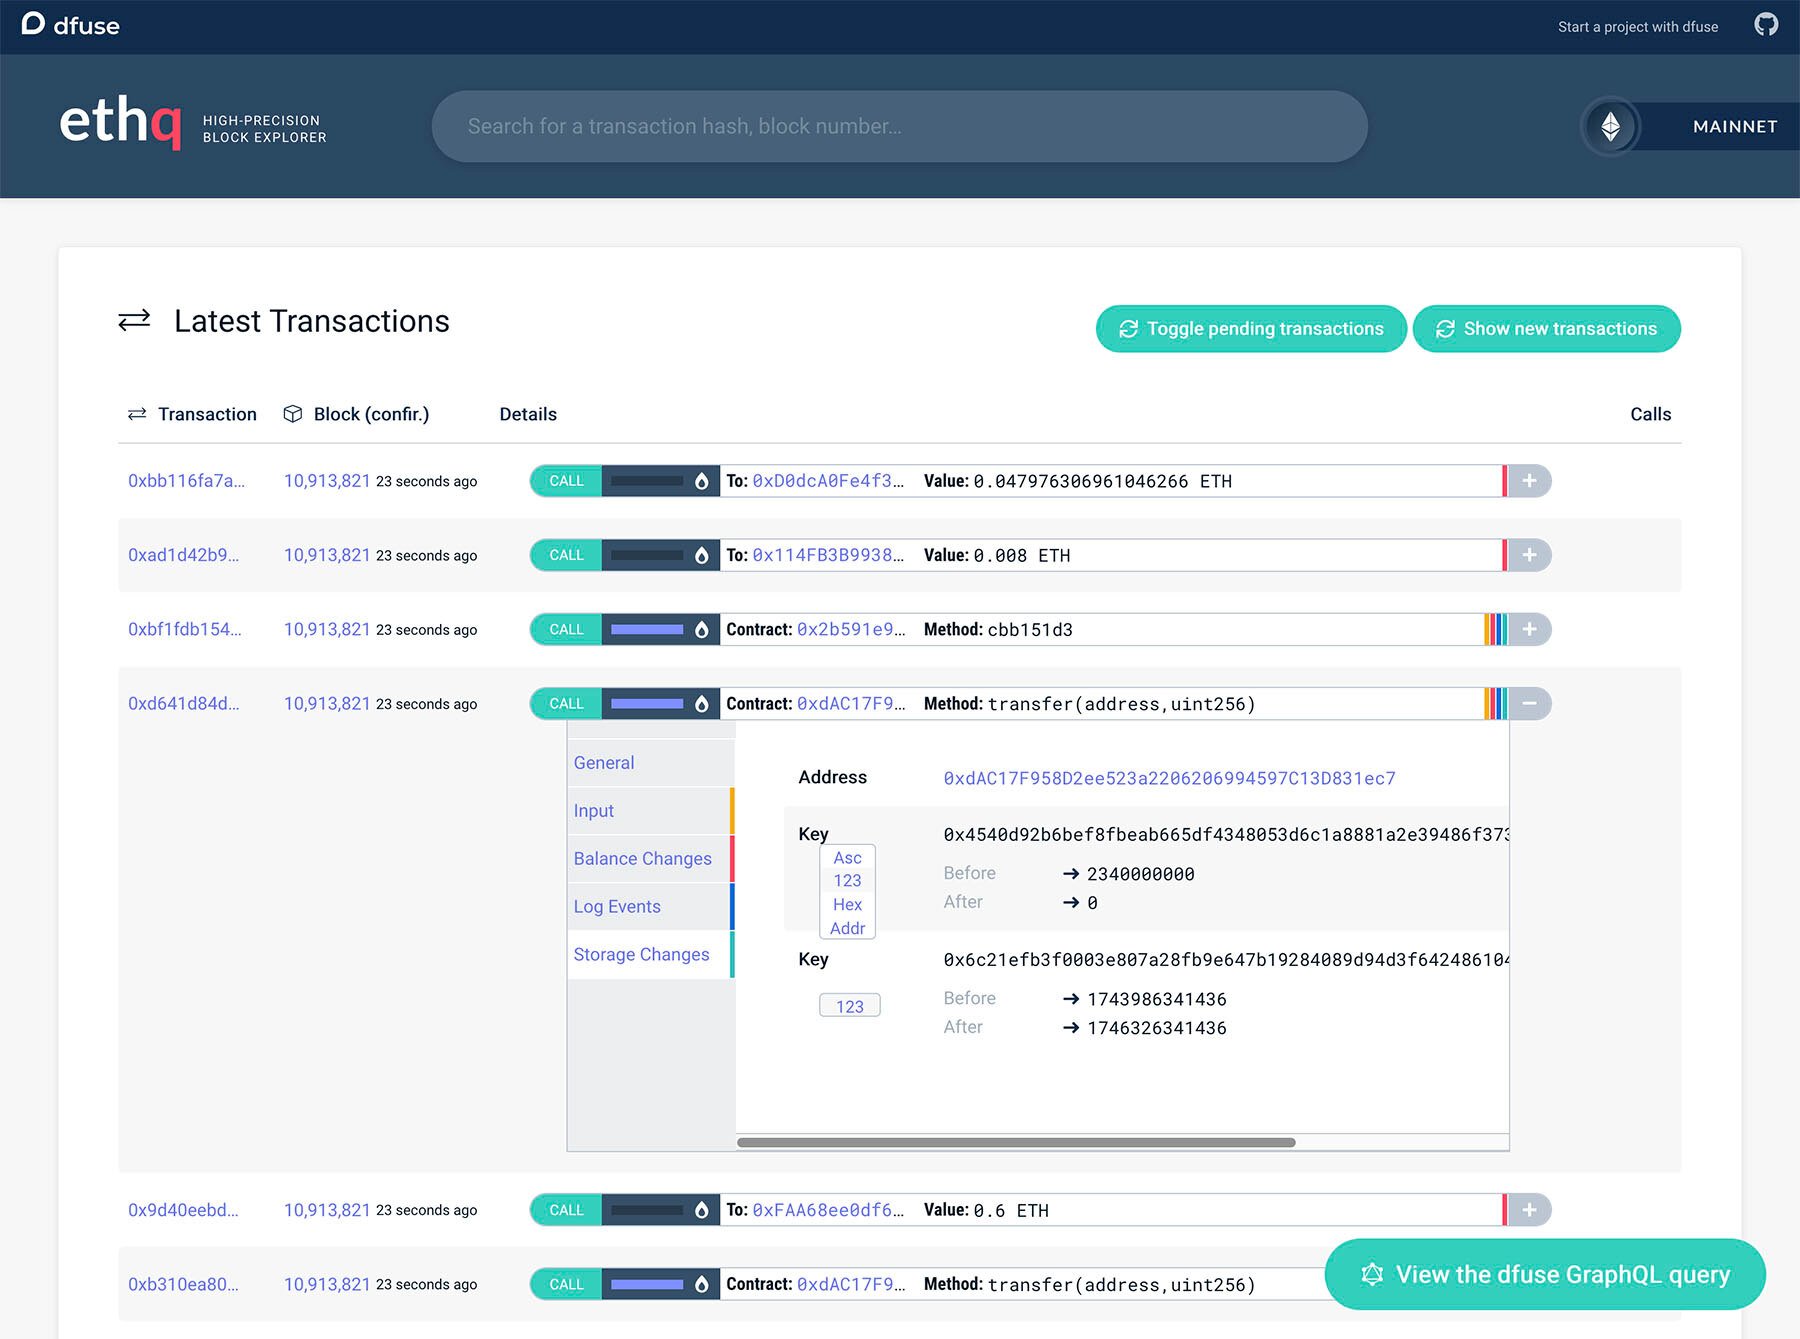Viewport: 1800px width, 1339px height.
Task: Click the transaction hash search field
Action: pyautogui.click(x=899, y=127)
